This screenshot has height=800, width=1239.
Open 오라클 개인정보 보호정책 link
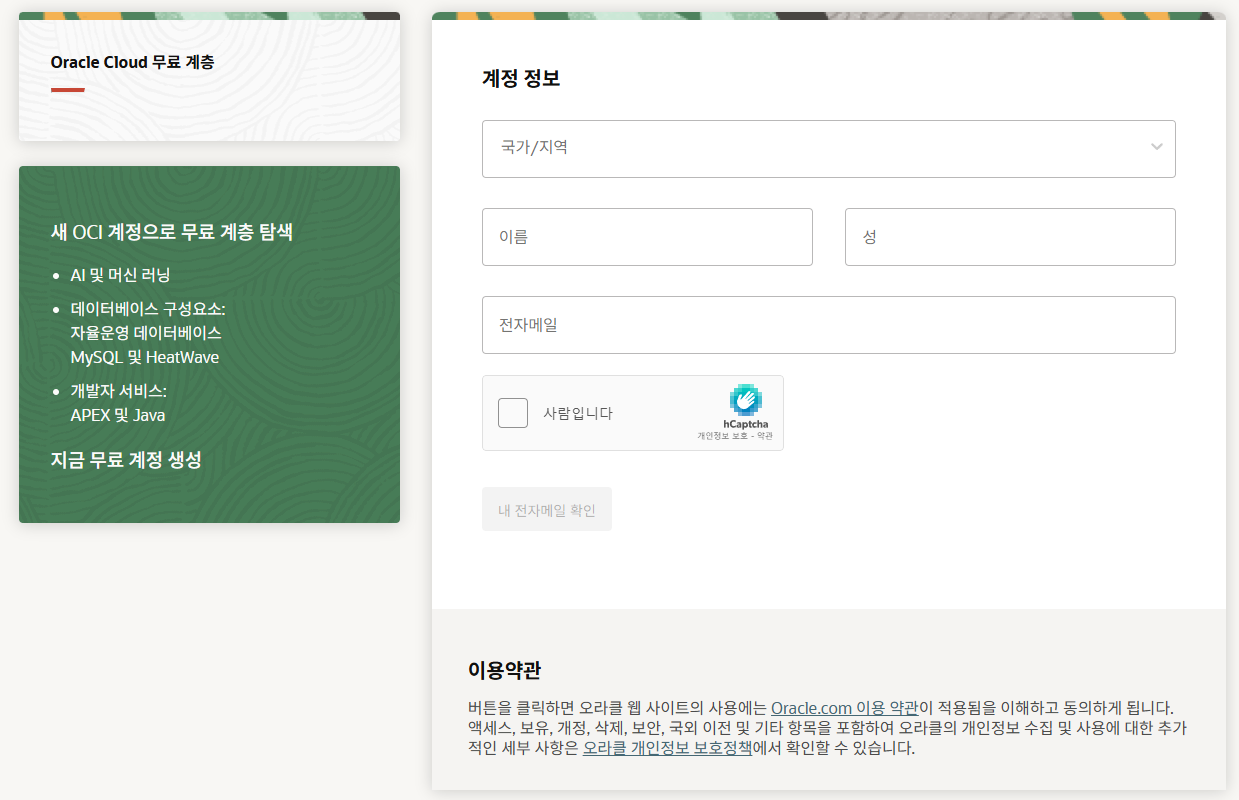[667, 748]
